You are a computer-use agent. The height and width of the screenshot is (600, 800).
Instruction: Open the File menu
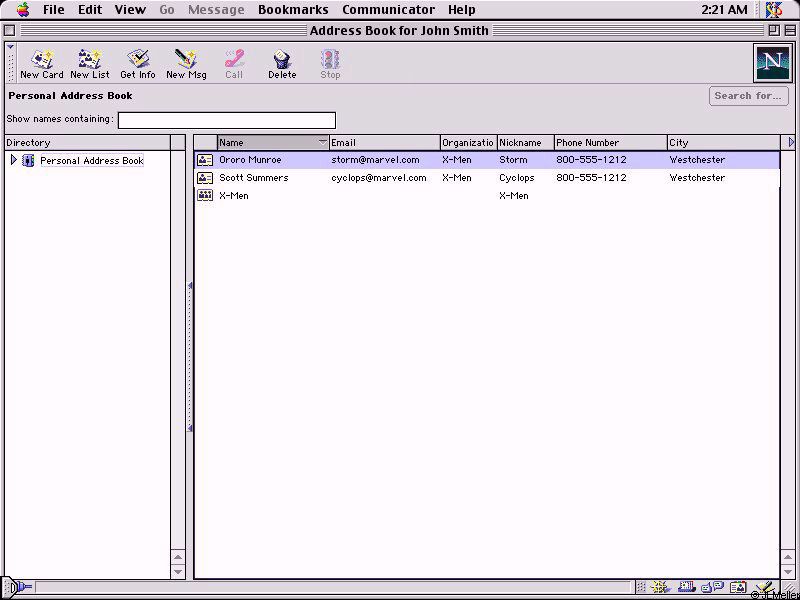(54, 10)
